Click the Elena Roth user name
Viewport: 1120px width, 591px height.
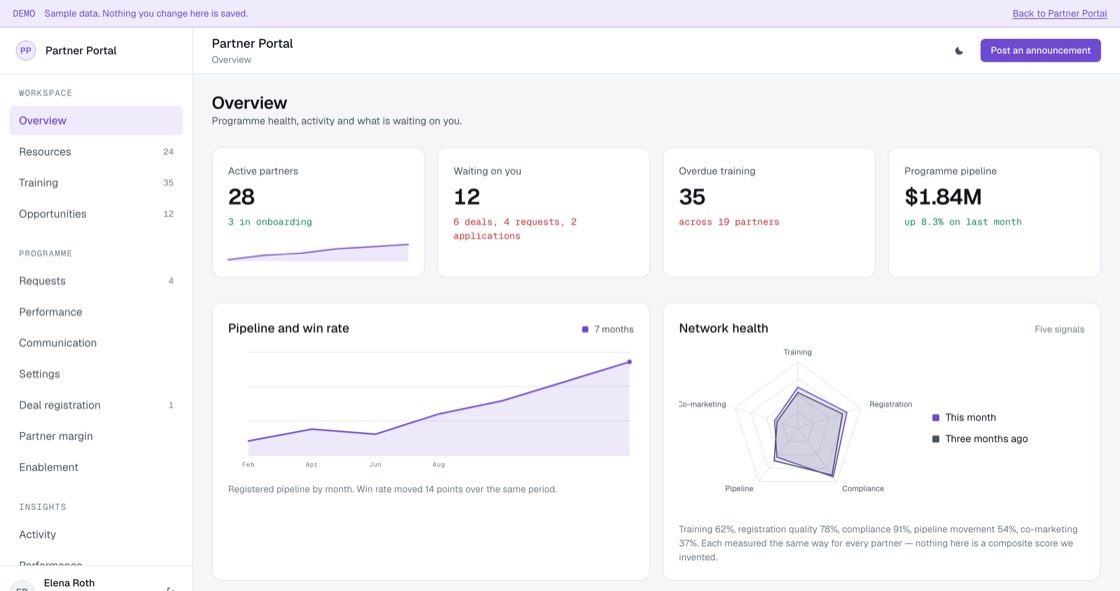tap(69, 583)
